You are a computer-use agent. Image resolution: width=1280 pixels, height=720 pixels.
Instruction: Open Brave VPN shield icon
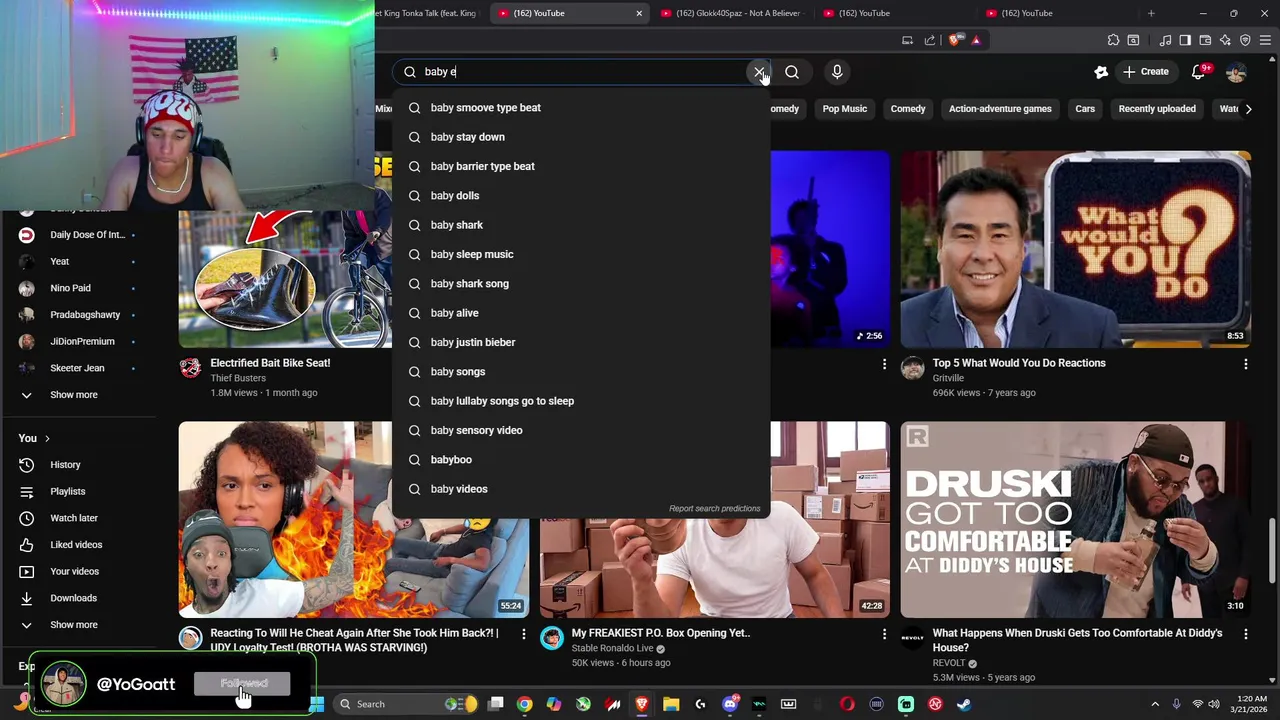point(1245,40)
